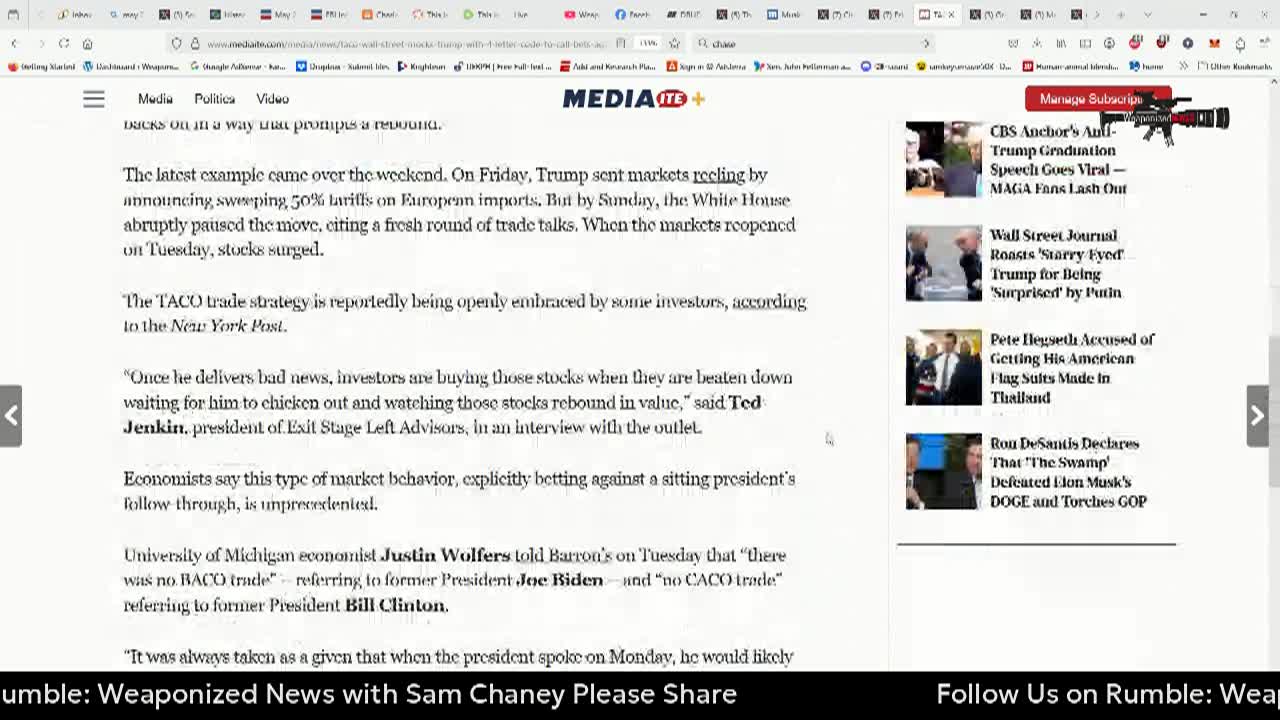This screenshot has width=1280, height=720.
Task: Reload the page in the browser toolbar
Action: click(64, 44)
